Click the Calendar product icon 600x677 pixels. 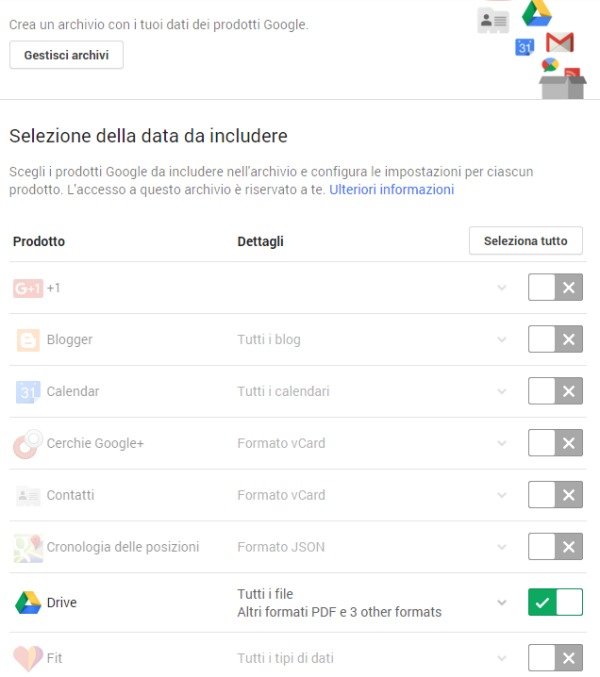coord(28,392)
